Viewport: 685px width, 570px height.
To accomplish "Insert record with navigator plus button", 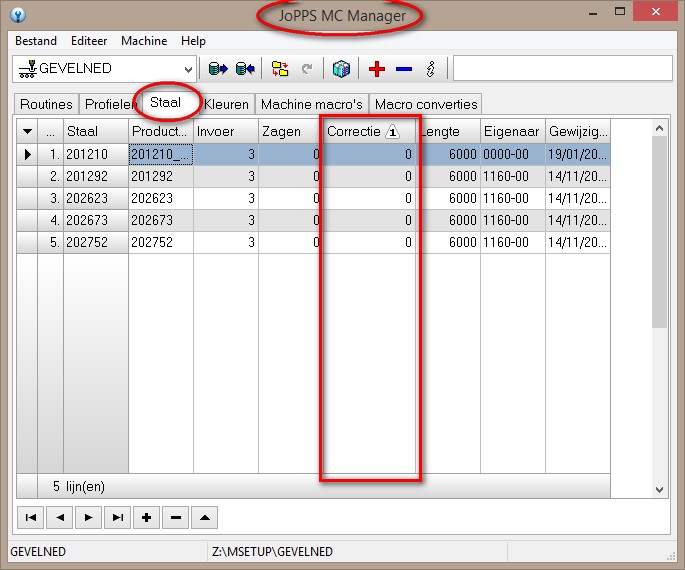I will 146,518.
